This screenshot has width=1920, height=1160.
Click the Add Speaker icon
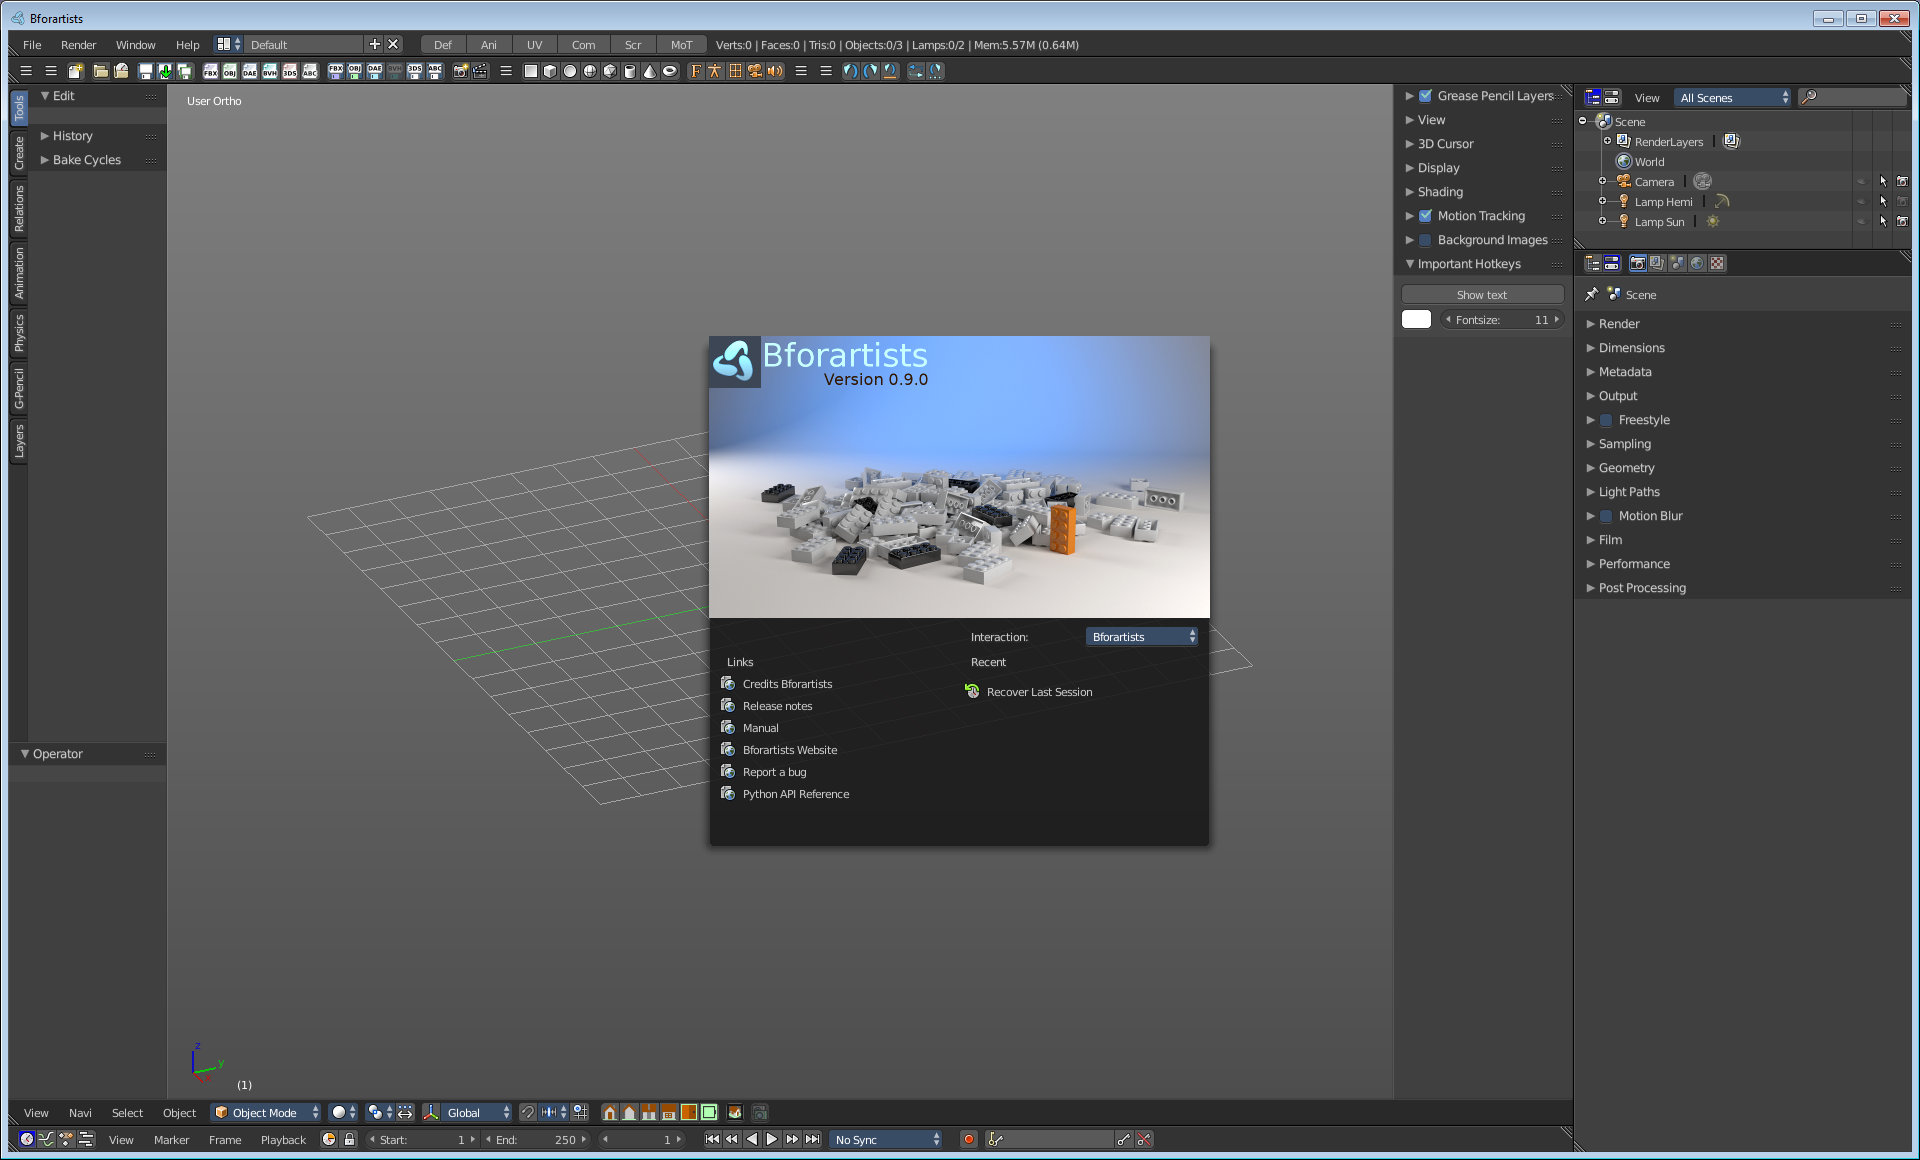(775, 71)
